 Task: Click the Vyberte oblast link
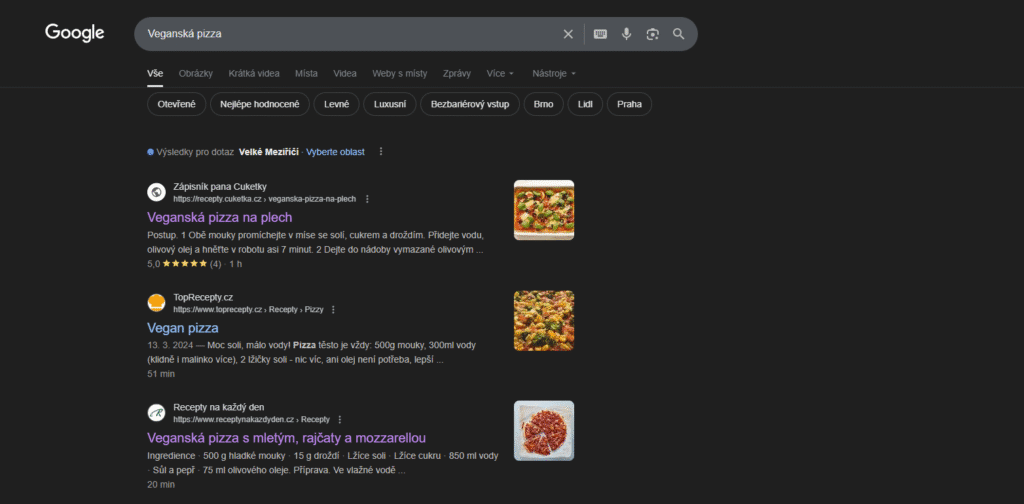click(335, 152)
